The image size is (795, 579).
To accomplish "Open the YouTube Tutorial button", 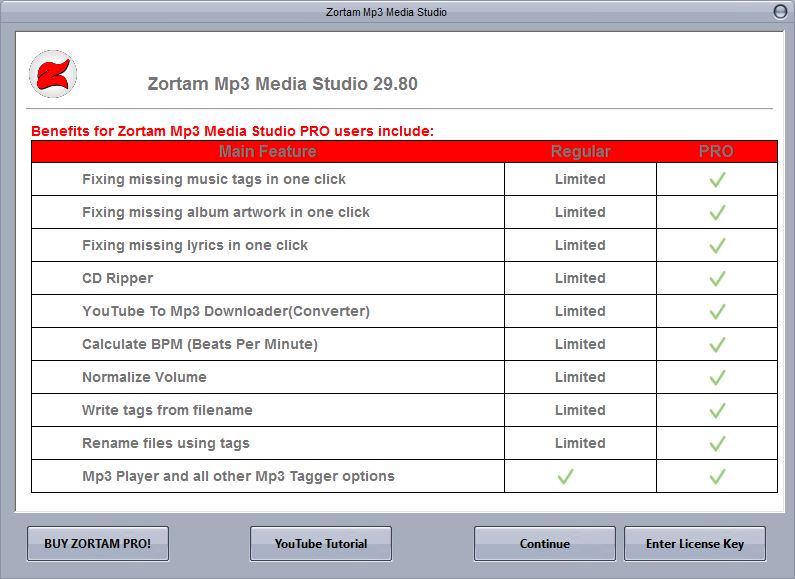I will click(x=321, y=544).
